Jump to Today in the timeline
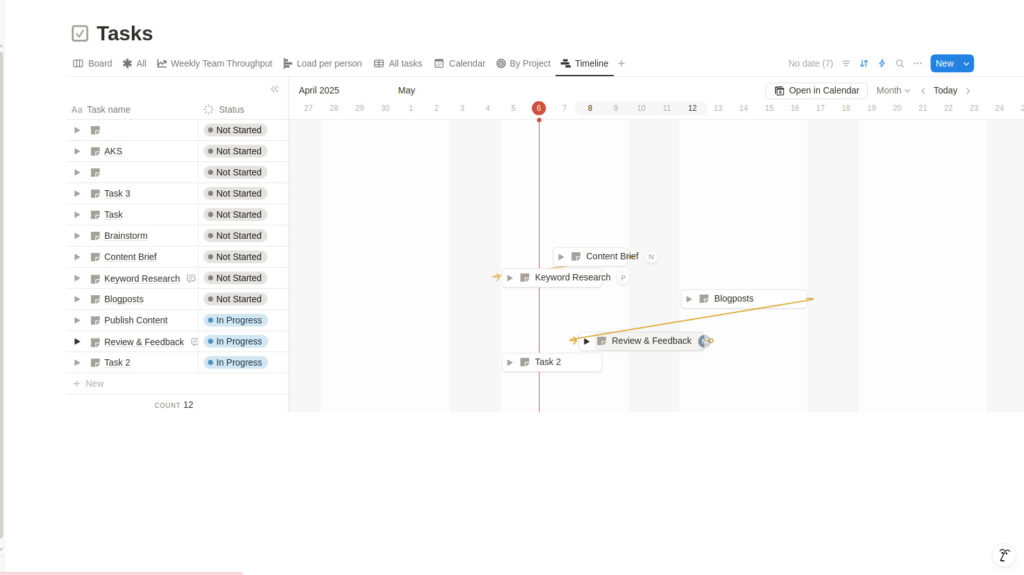Image resolution: width=1024 pixels, height=575 pixels. pos(945,90)
